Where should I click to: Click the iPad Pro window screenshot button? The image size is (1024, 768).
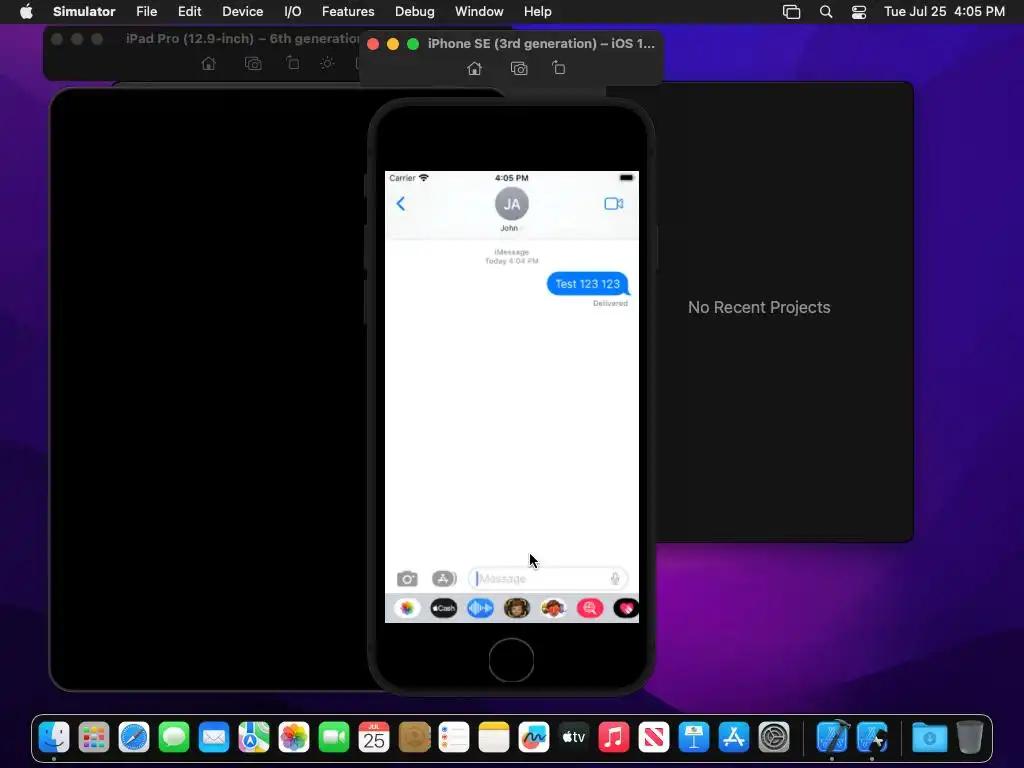[253, 63]
